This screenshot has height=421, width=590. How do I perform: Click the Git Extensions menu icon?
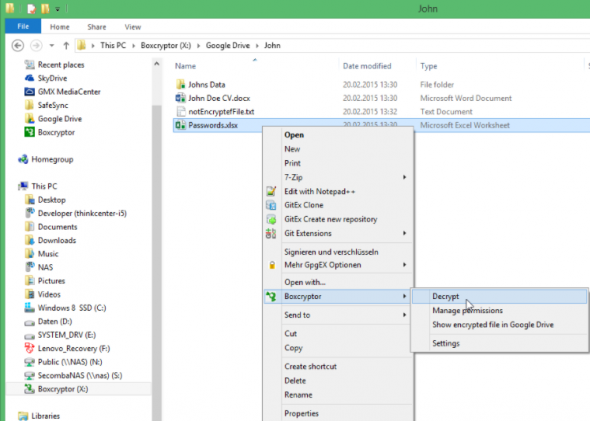coord(271,233)
